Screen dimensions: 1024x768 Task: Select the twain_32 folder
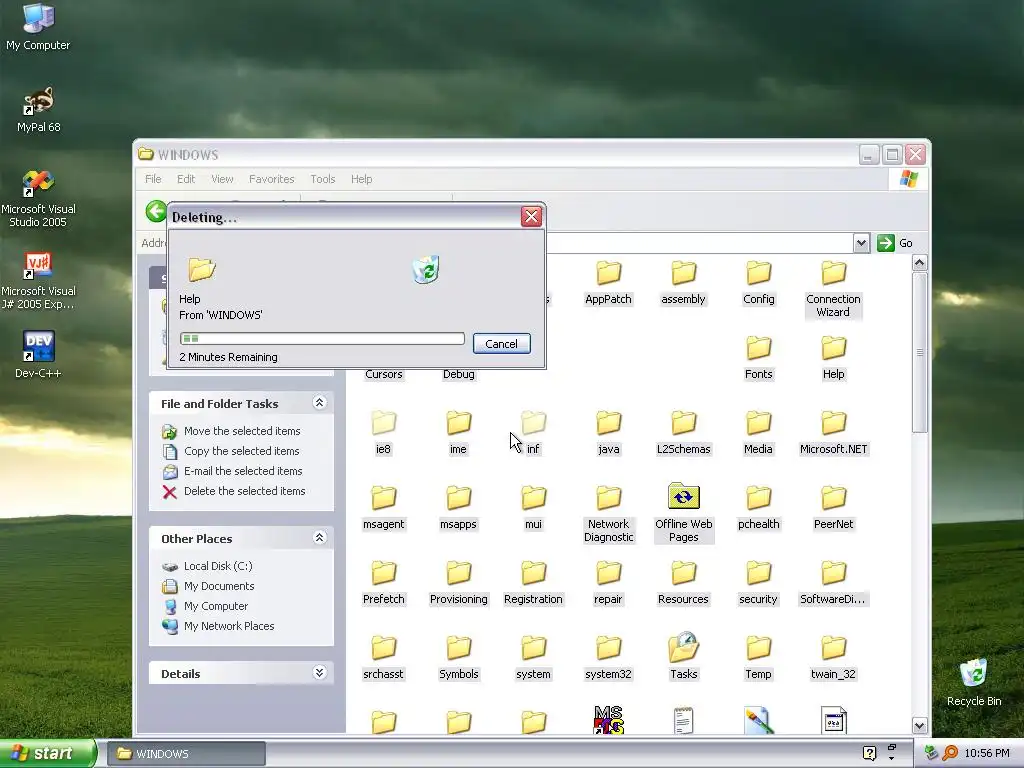(x=833, y=658)
